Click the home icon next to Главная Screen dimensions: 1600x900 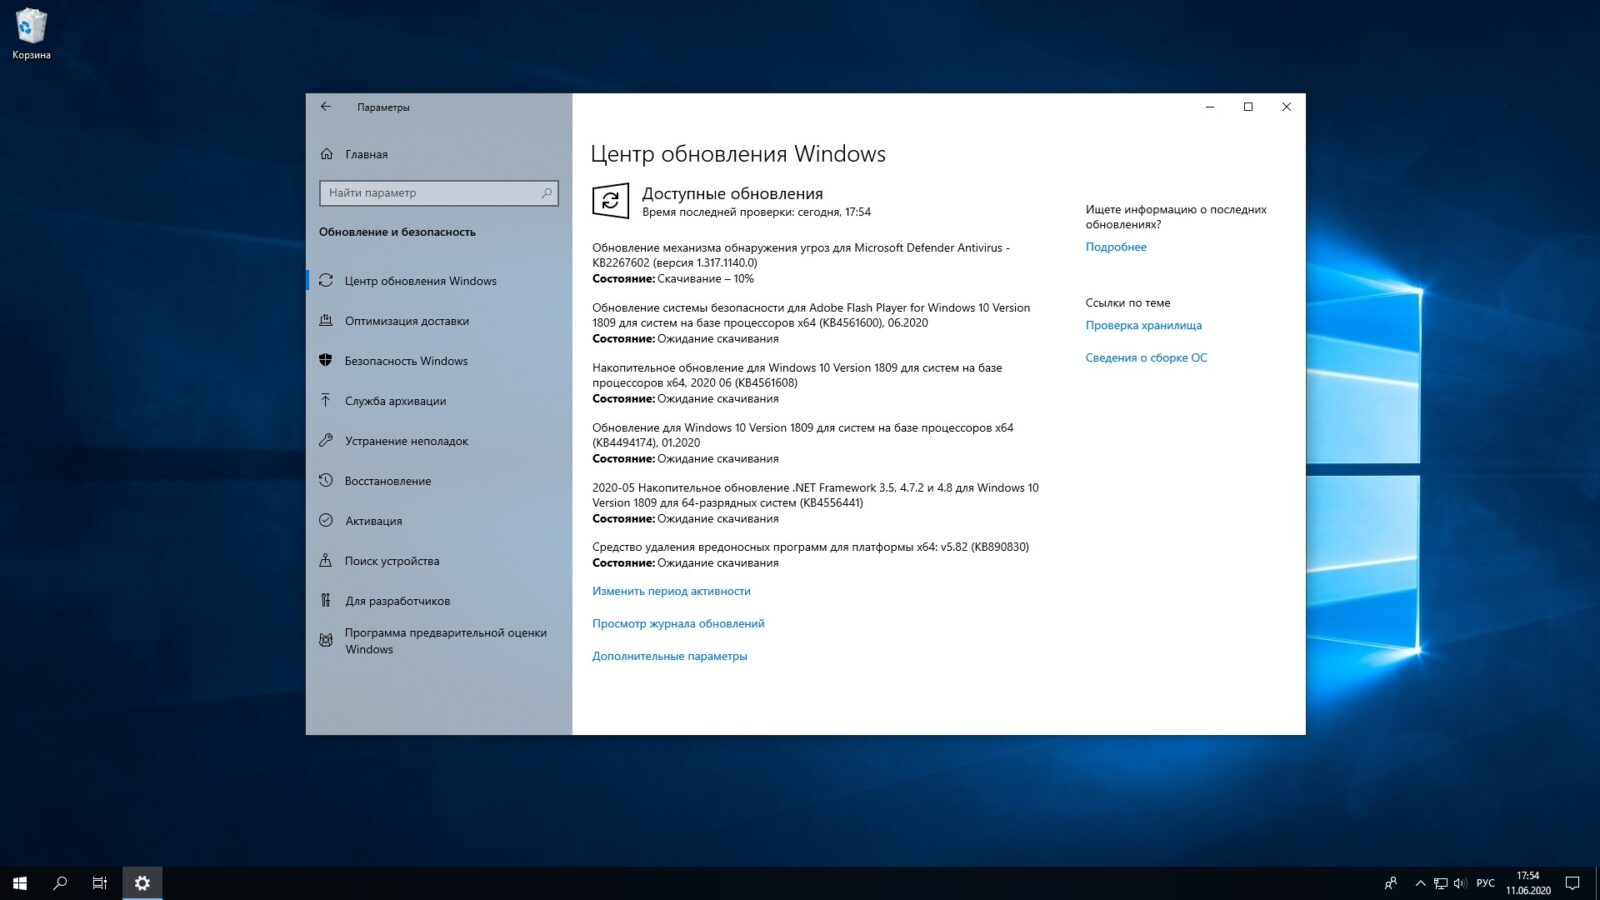[x=326, y=154]
